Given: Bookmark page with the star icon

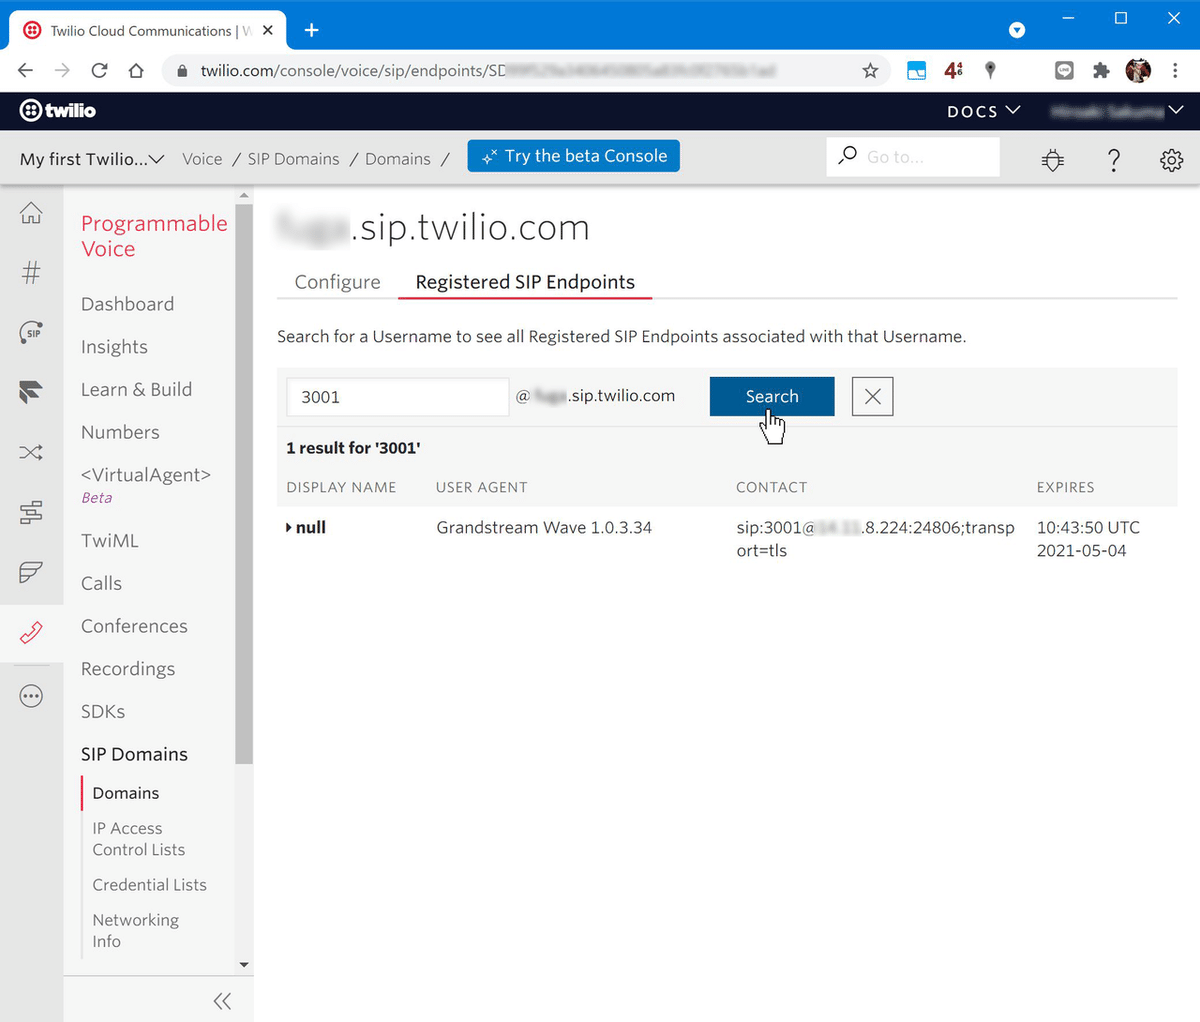Looking at the screenshot, I should (x=870, y=70).
